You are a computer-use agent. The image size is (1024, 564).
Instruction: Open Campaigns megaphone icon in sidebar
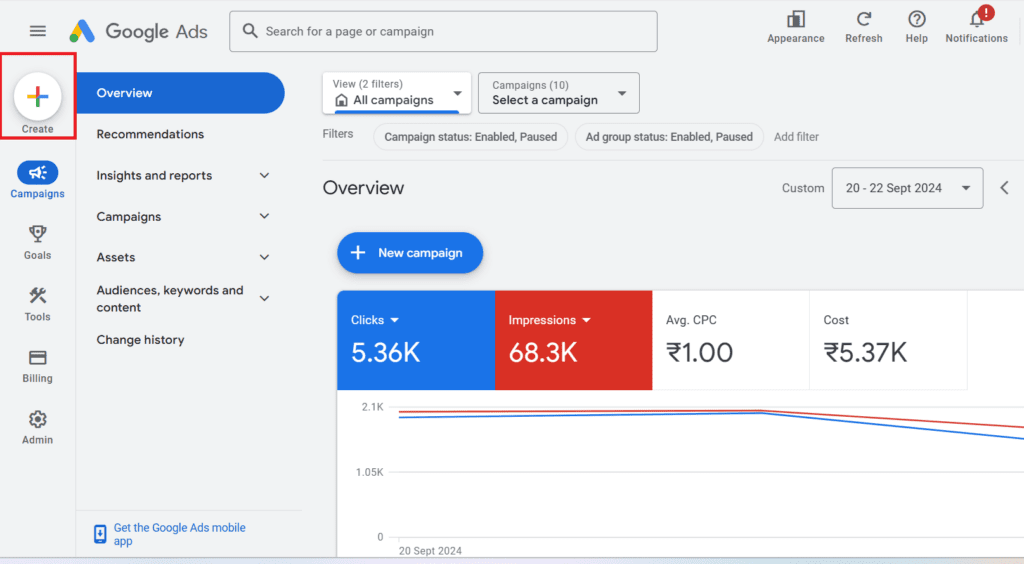(x=37, y=173)
